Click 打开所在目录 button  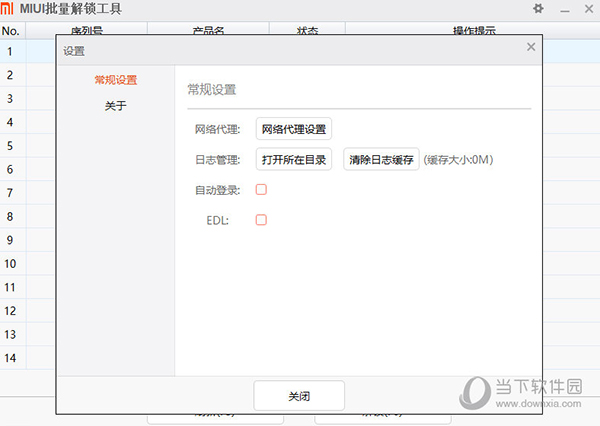293,159
